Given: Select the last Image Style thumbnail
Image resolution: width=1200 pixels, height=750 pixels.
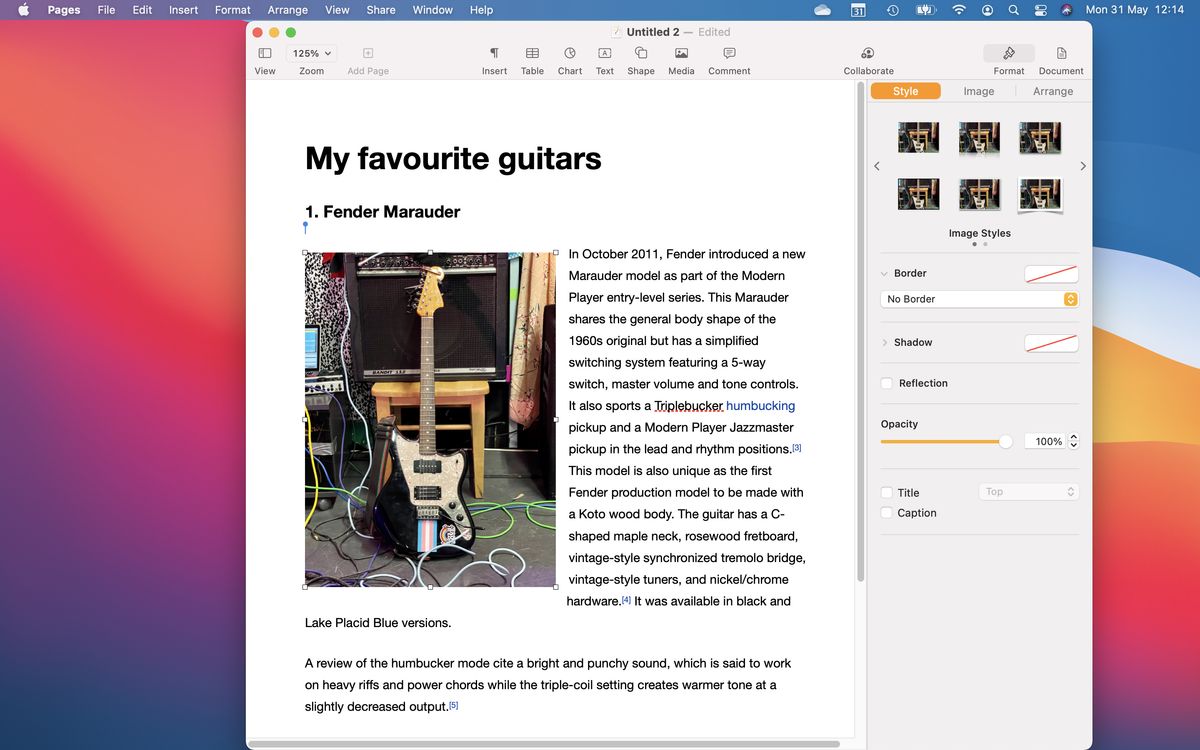Looking at the screenshot, I should 1040,193.
